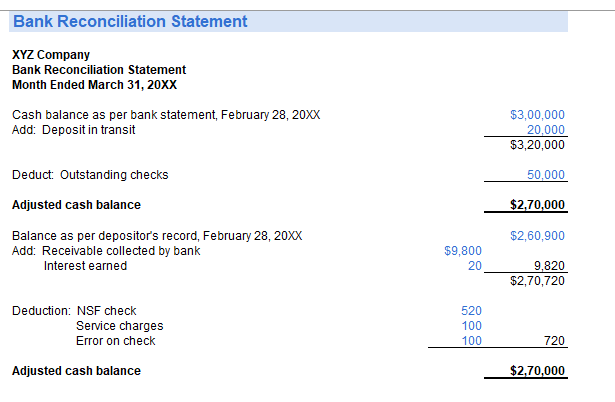Select the $3,20,000 subtotal cell
Image resolution: width=615 pixels, height=402 pixels.
coord(537,145)
